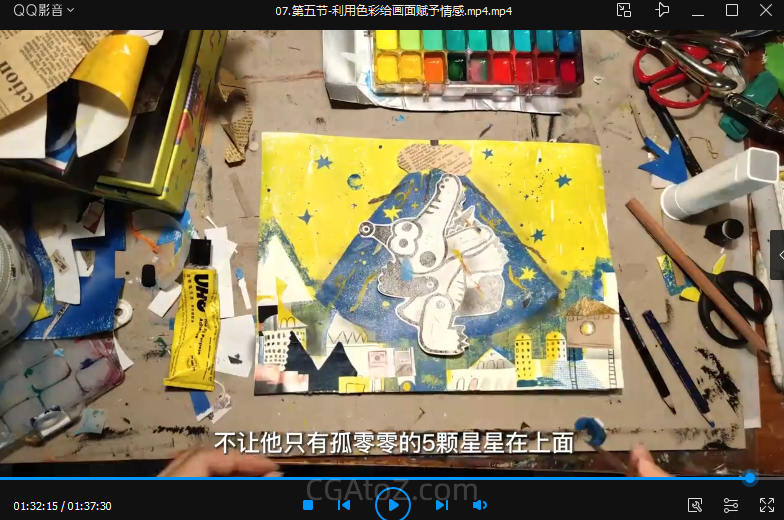Screen dimensions: 784x520
Task: Click the middle of the playback progress bar
Action: [392, 478]
